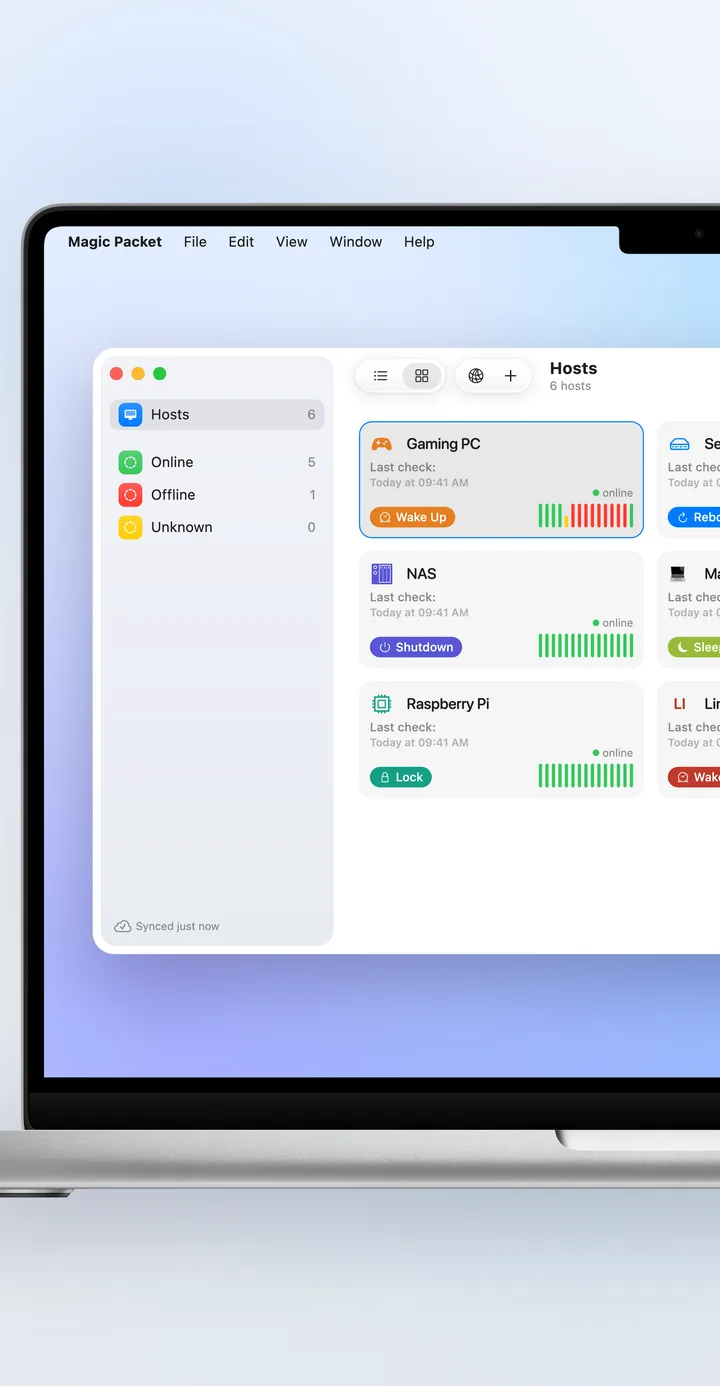
Task: Click the Gaming PC online status label
Action: pos(613,493)
